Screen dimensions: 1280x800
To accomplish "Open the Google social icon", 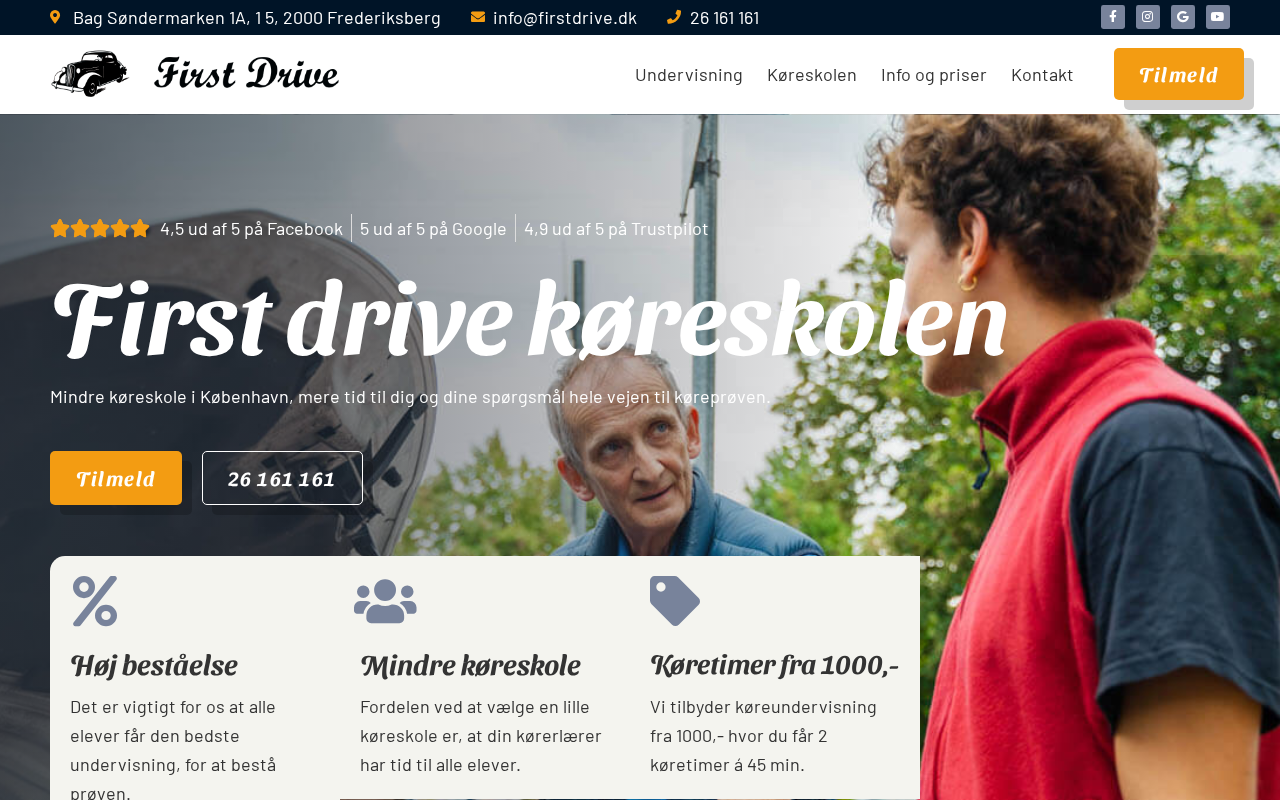I will (1183, 17).
